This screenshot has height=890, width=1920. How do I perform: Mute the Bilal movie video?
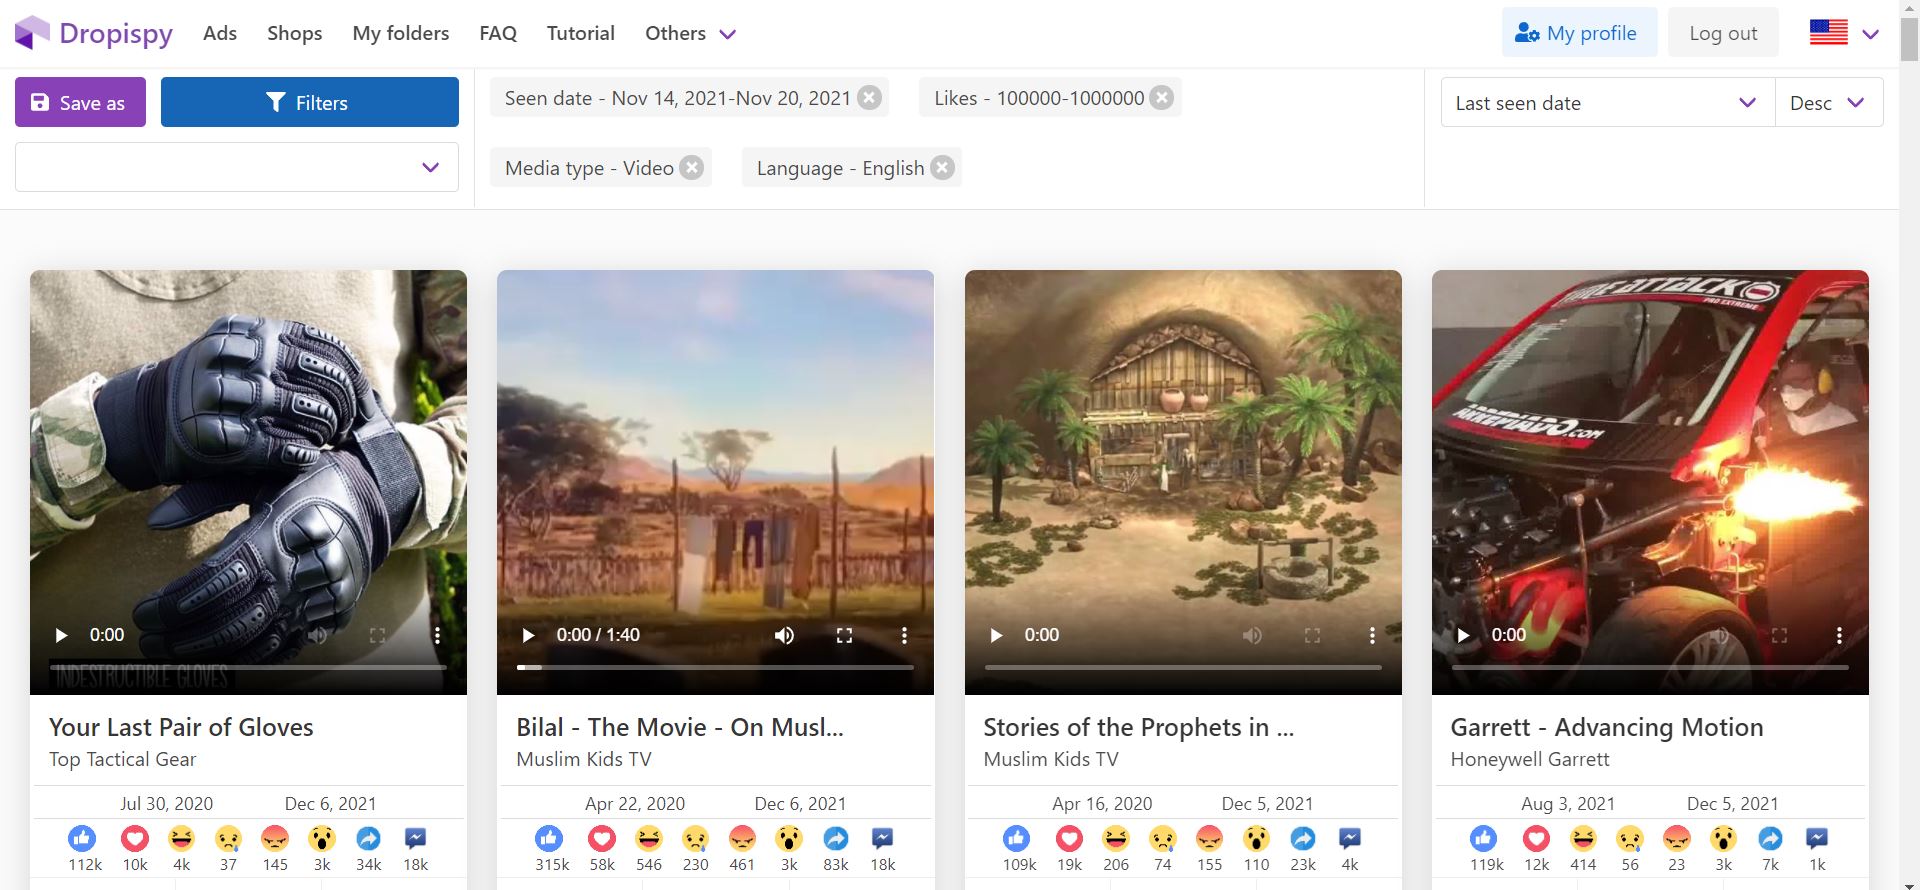(x=784, y=635)
